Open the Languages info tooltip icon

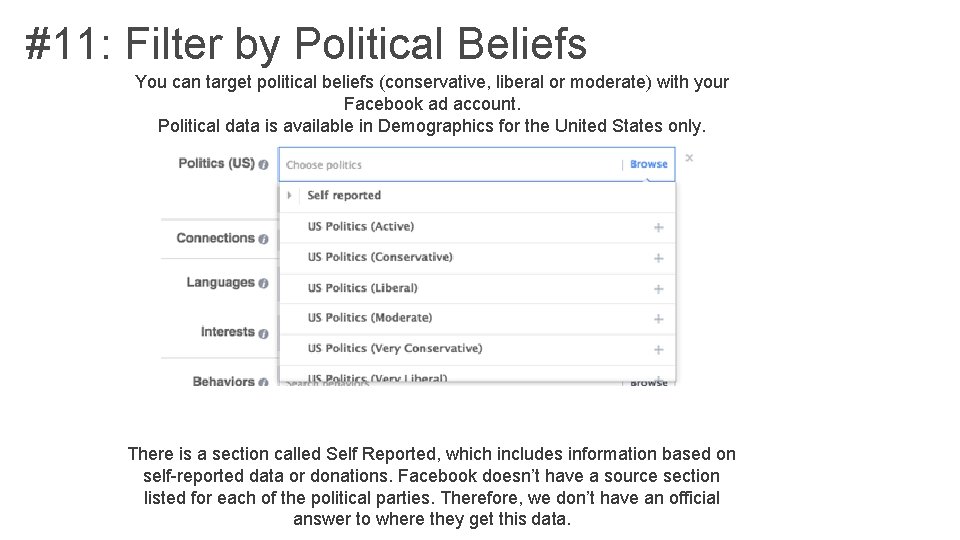pyautogui.click(x=263, y=283)
